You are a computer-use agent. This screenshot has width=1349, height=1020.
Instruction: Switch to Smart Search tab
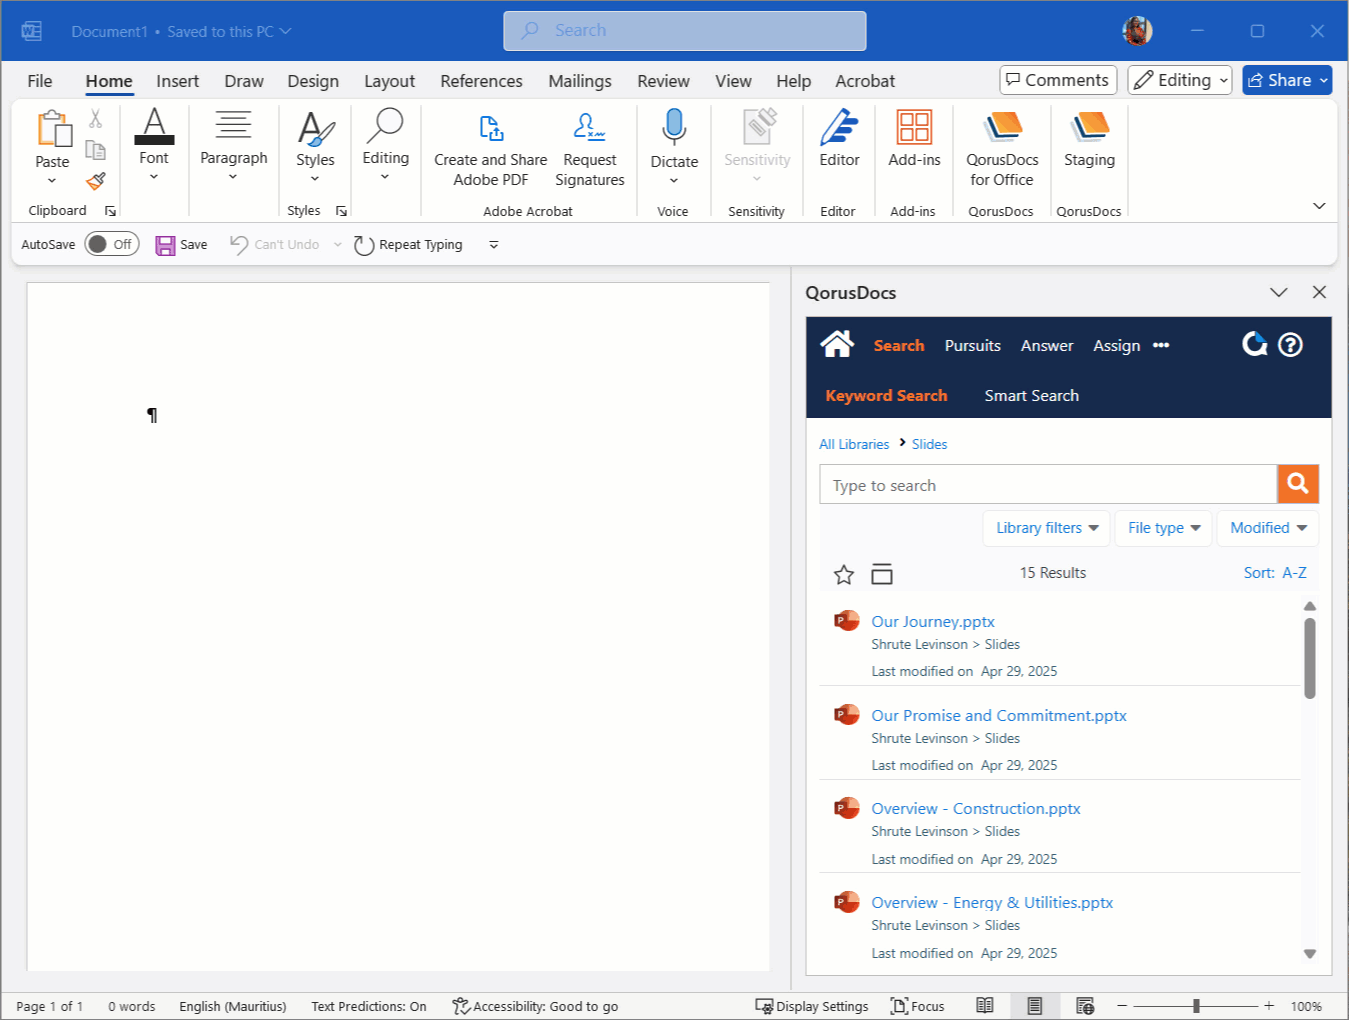(x=1031, y=395)
